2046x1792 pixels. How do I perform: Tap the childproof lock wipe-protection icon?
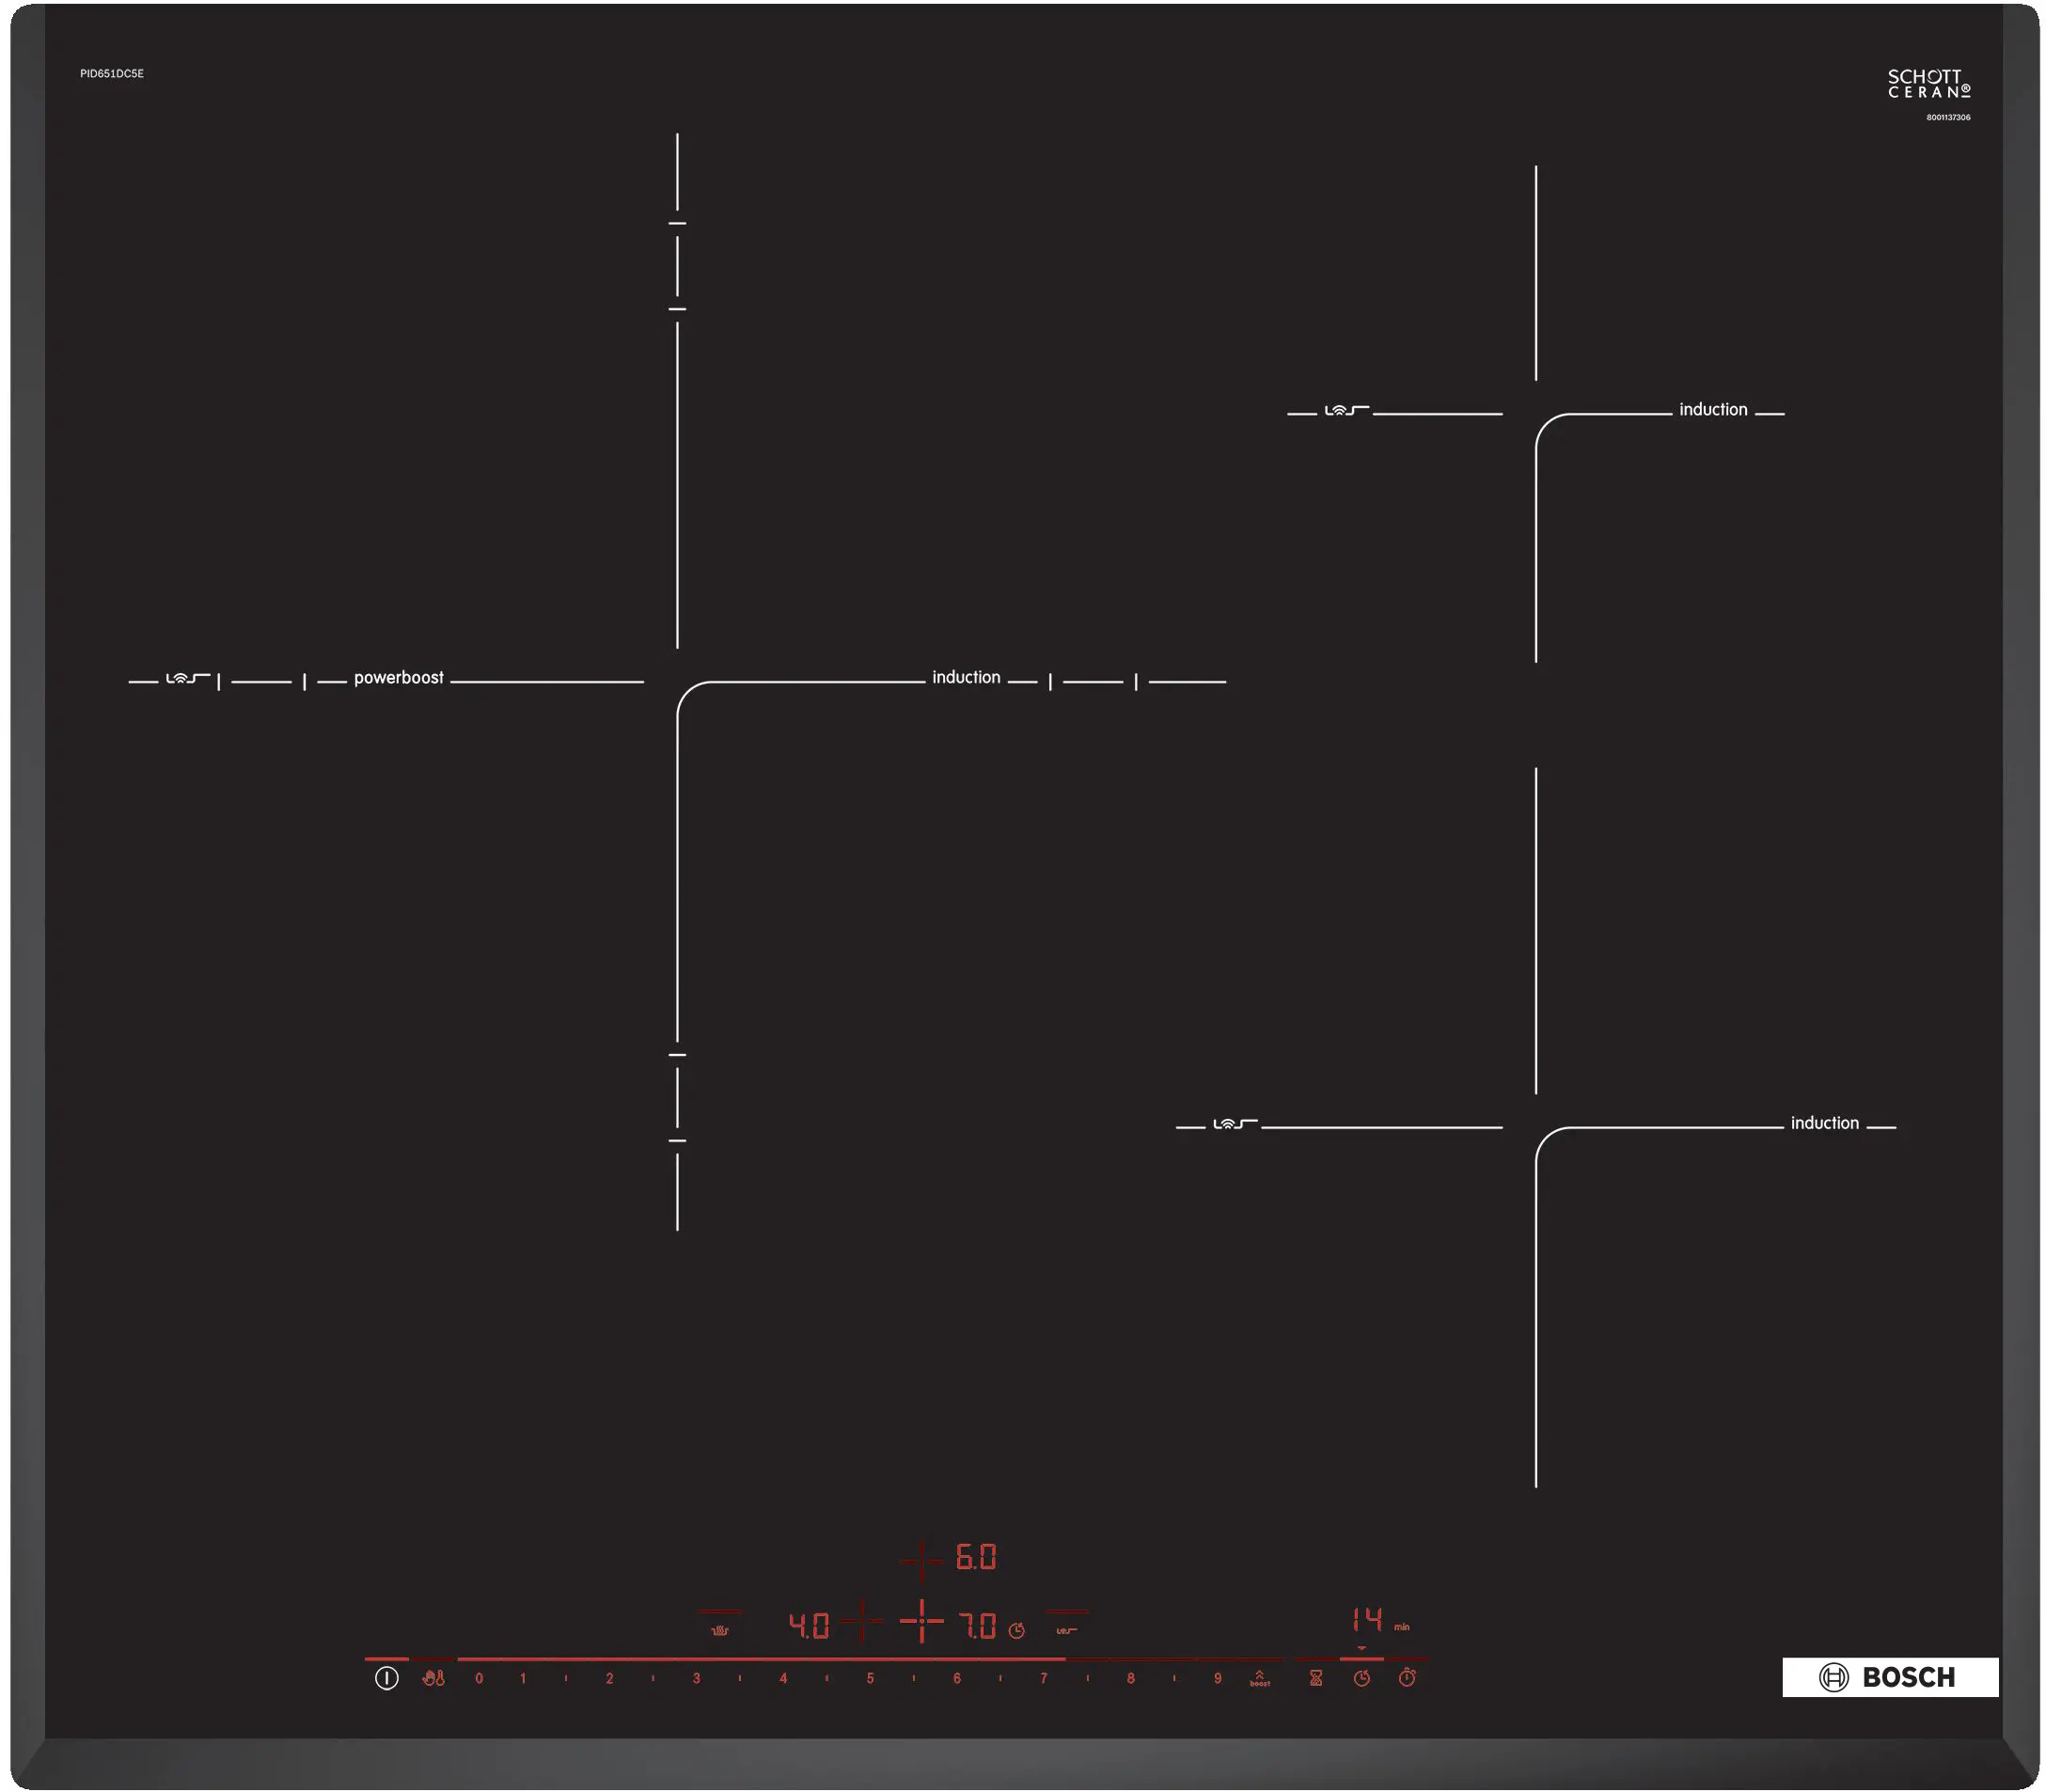coord(433,1678)
